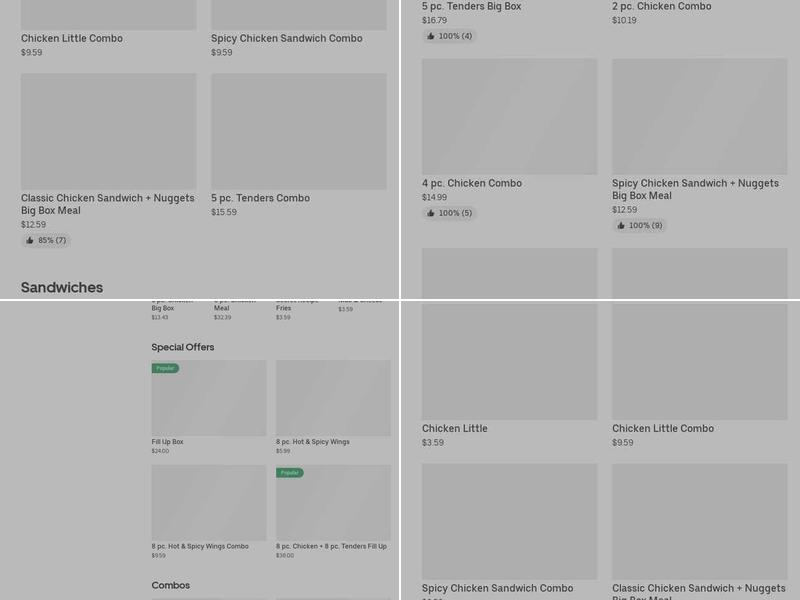Image resolution: width=800 pixels, height=600 pixels.
Task: Open the 5 pc. Tenders Combo photo
Action: point(298,131)
